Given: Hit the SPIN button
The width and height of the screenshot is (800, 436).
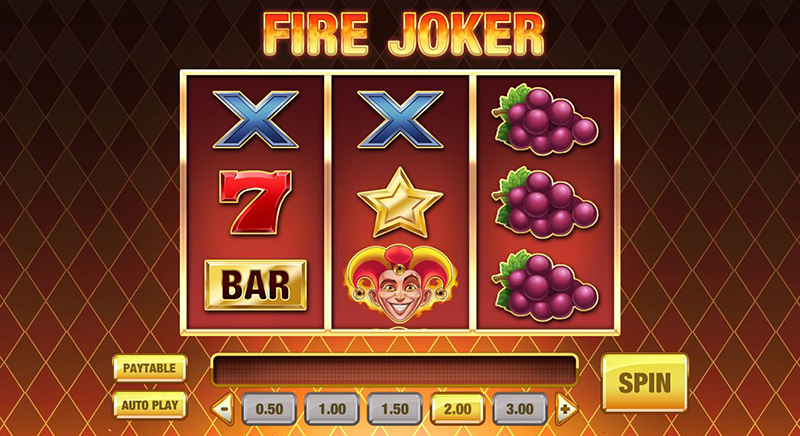Looking at the screenshot, I should (645, 382).
